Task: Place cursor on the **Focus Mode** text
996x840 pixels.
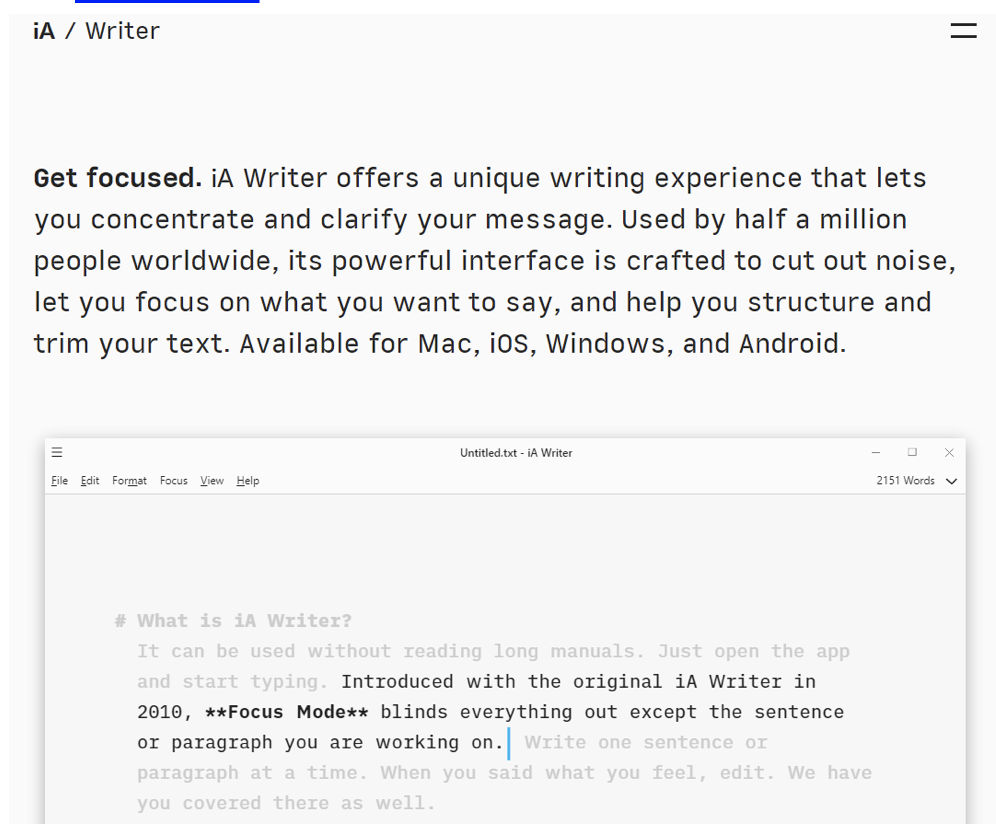Action: pos(286,712)
